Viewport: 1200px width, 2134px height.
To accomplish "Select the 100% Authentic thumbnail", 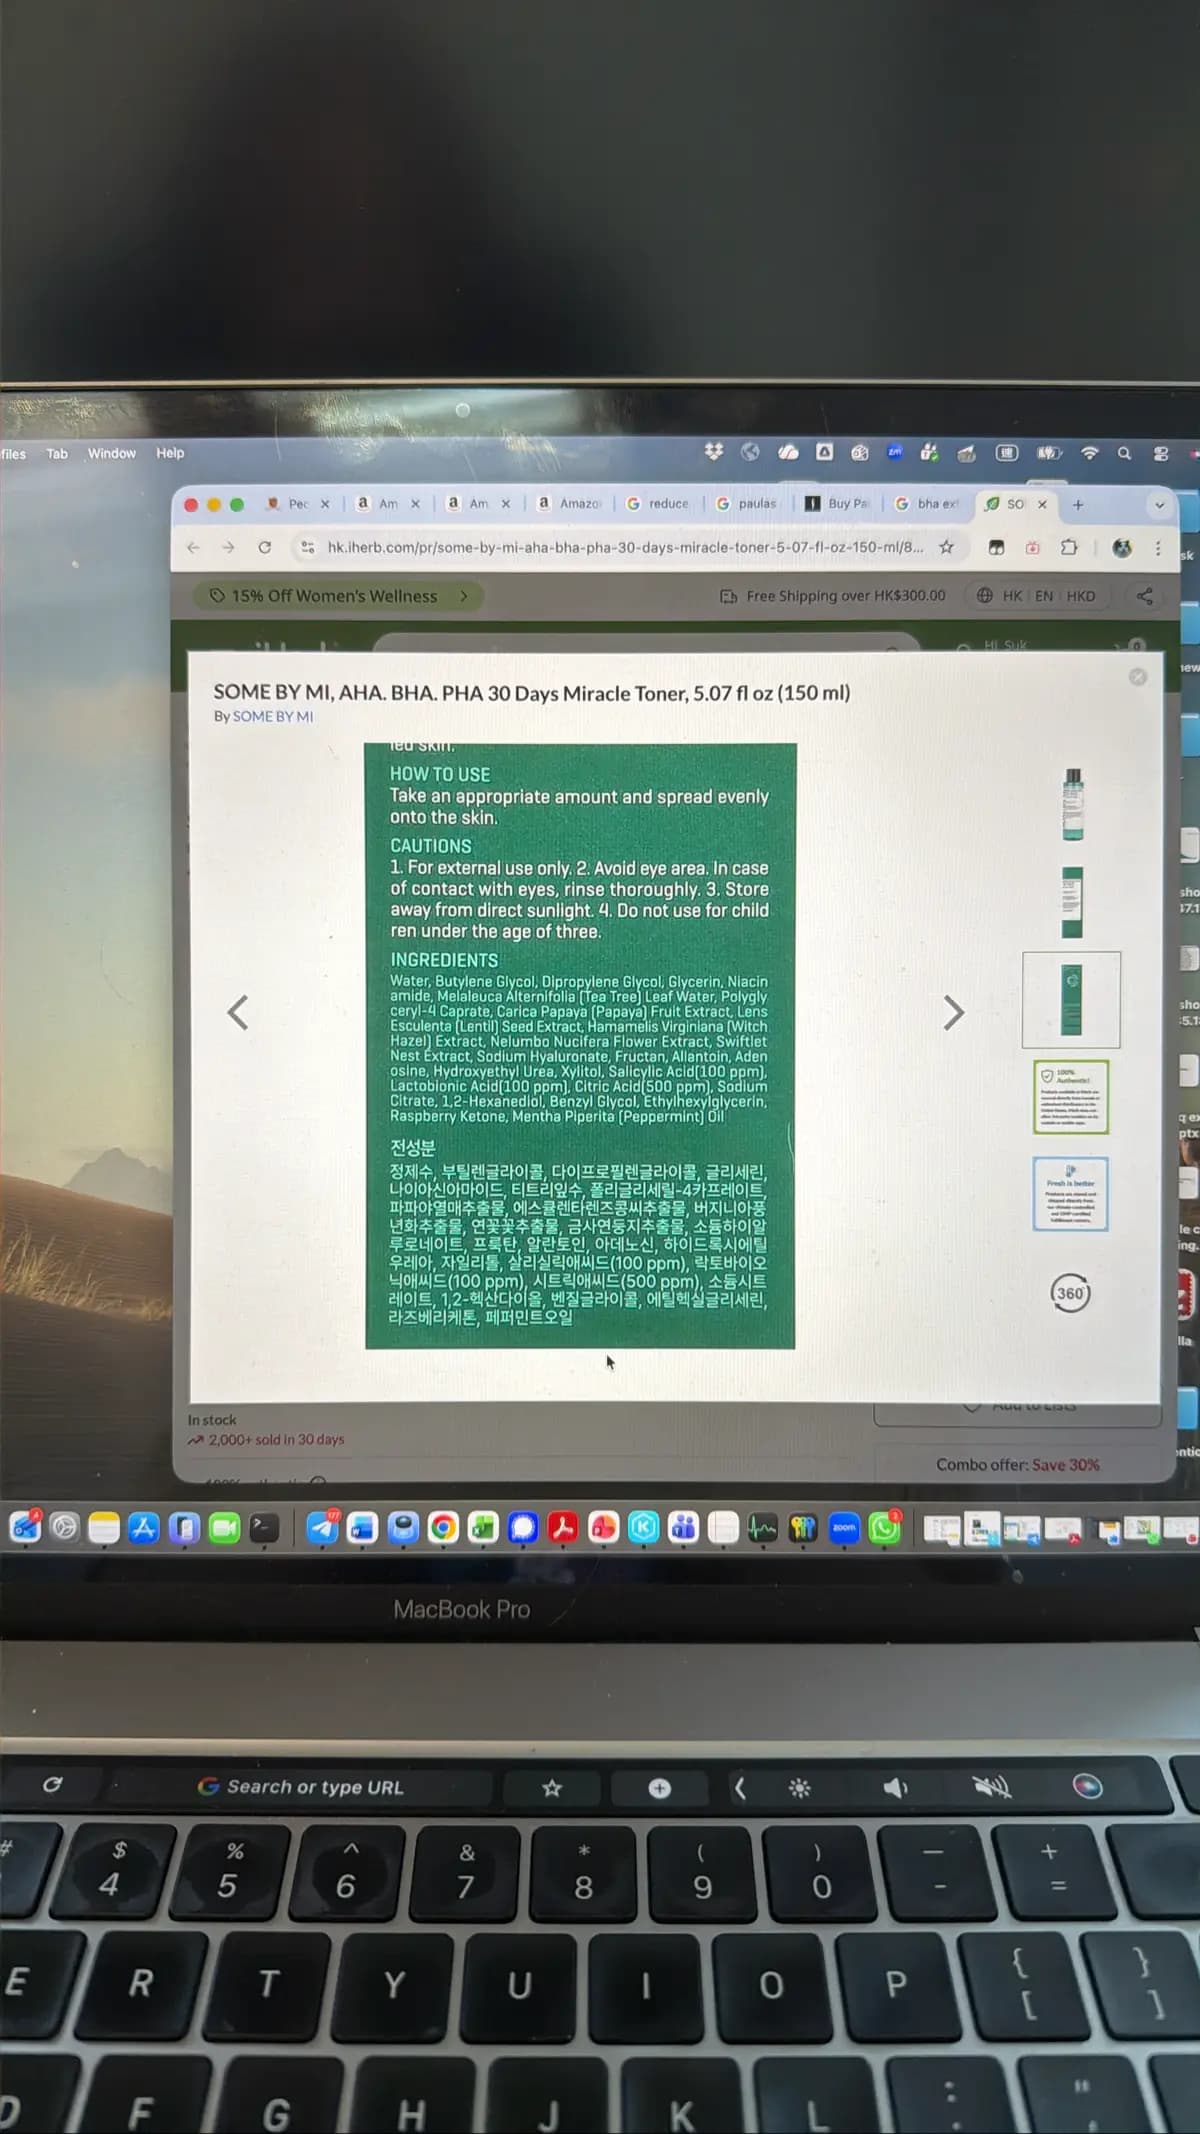I will click(1071, 1097).
